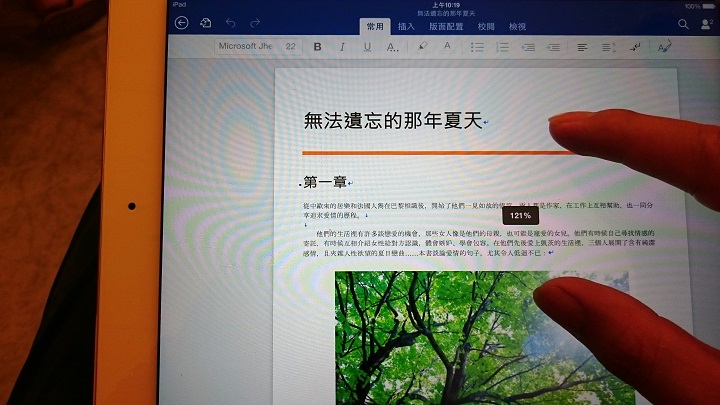720x405 pixels.
Task: Decrease paragraph indent
Action: pyautogui.click(x=528, y=47)
